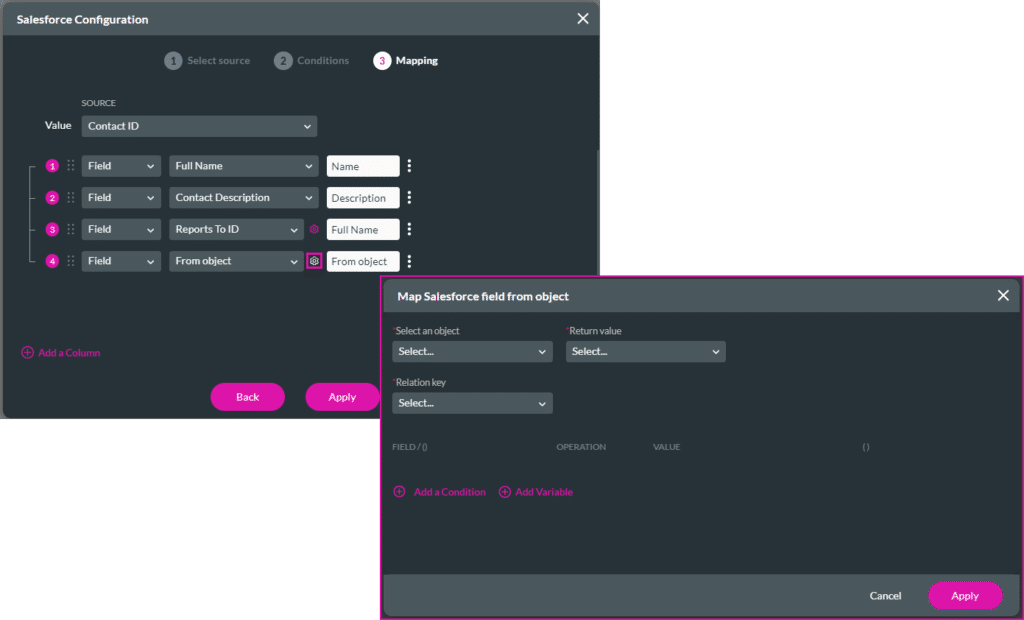This screenshot has height=620, width=1024.
Task: Open the Relation key dropdown
Action: [472, 403]
